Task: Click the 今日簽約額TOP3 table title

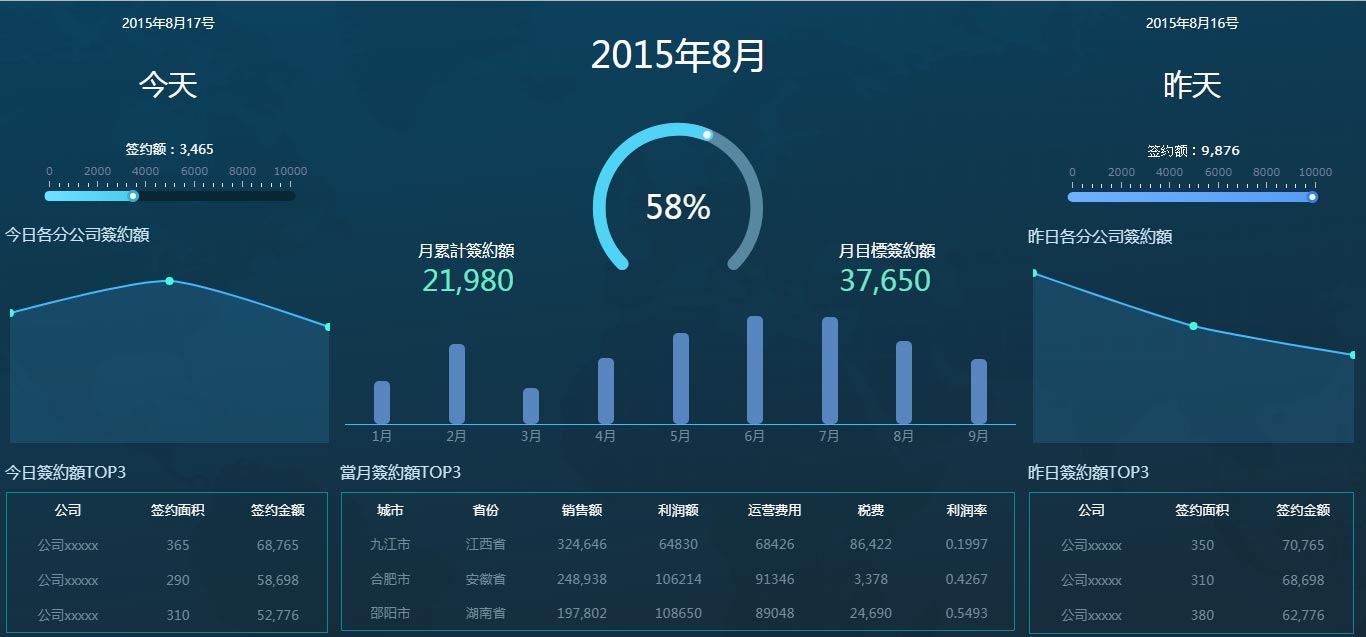Action: (x=66, y=472)
